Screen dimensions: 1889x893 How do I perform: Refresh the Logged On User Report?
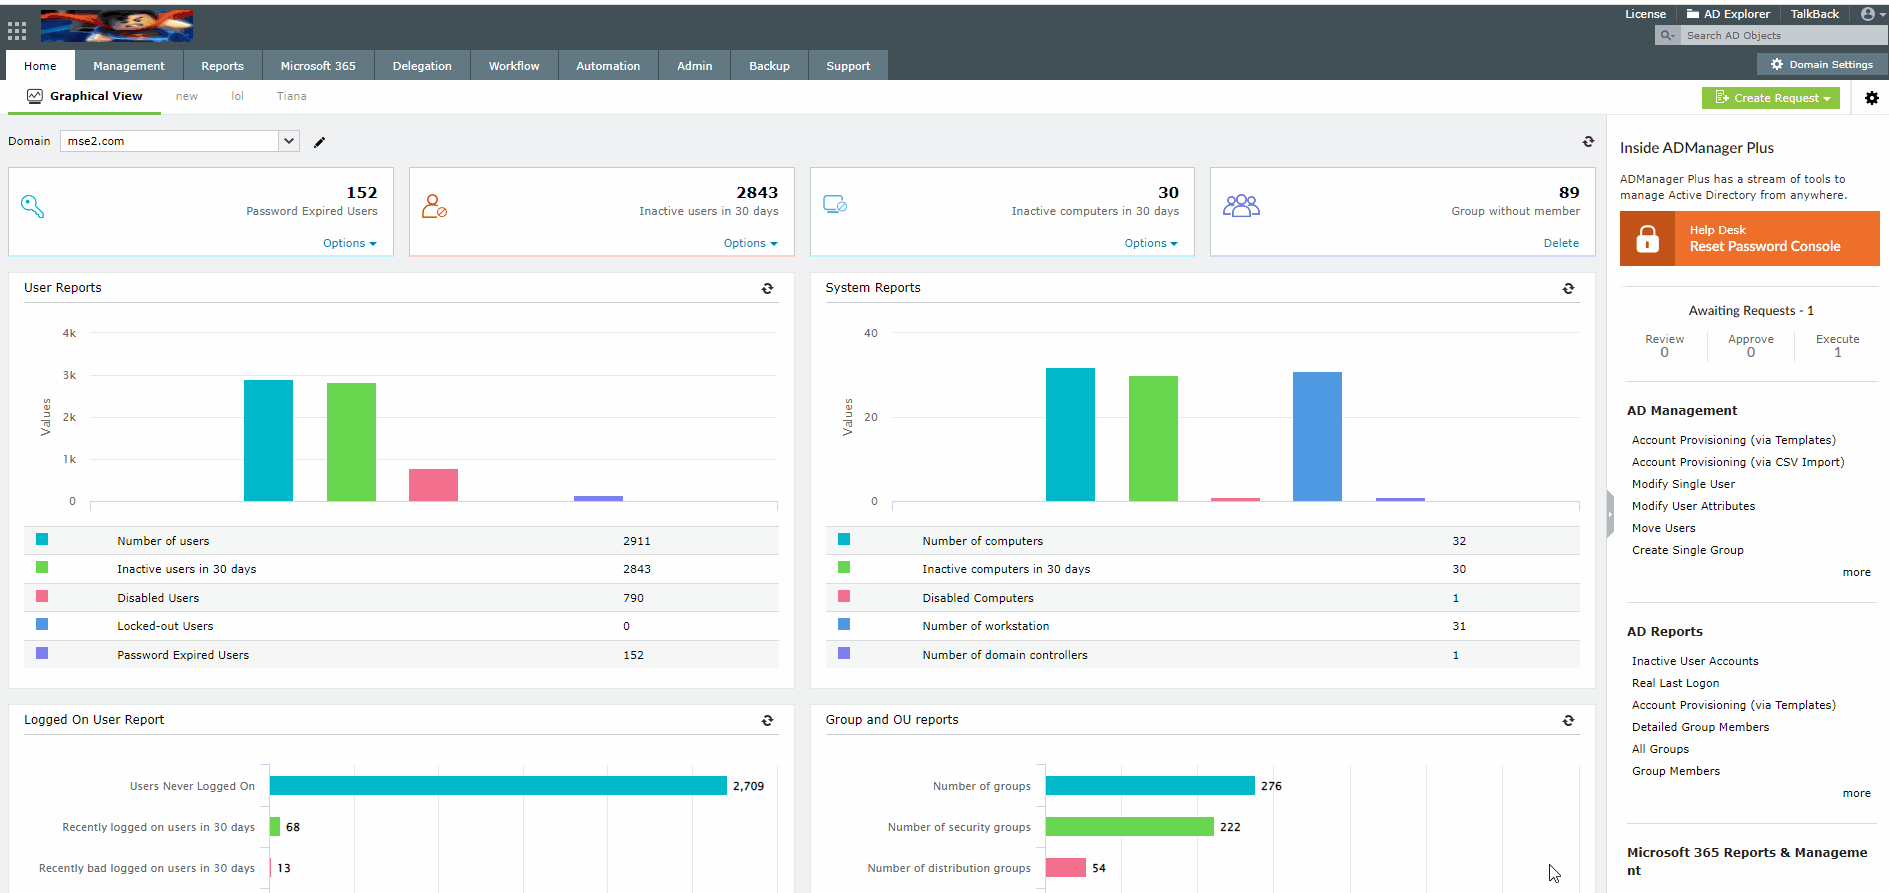tap(767, 720)
